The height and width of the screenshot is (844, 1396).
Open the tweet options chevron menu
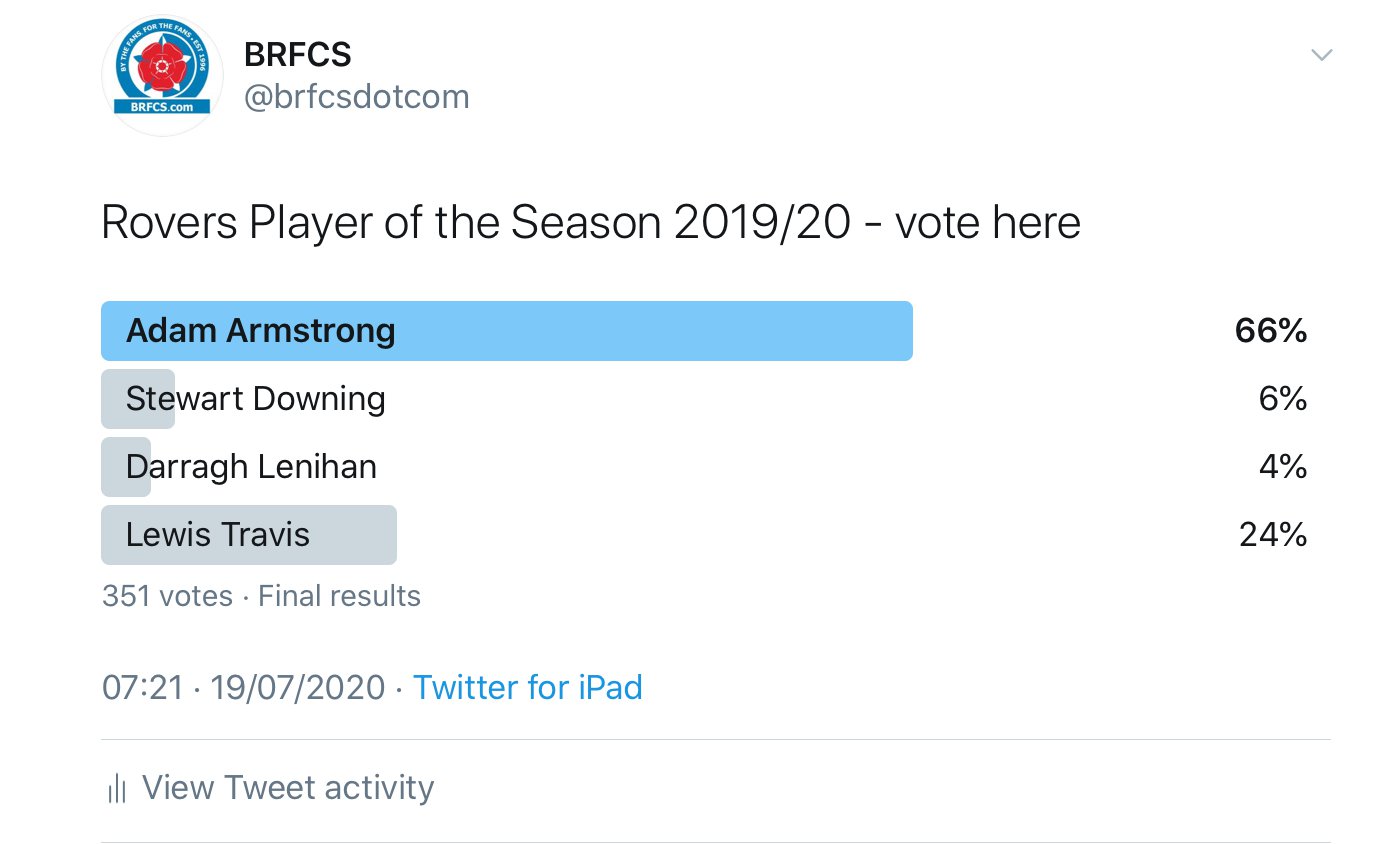point(1321,55)
